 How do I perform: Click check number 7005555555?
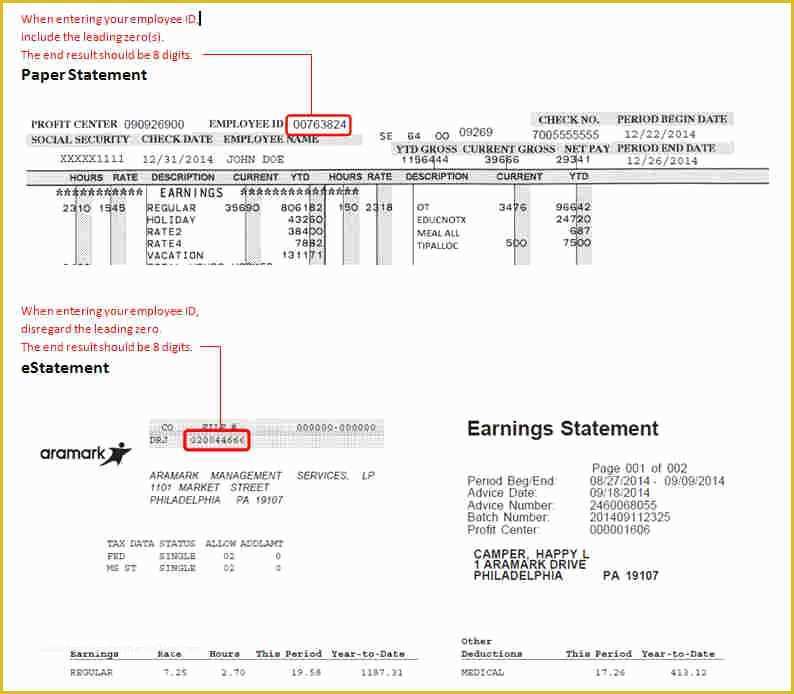coord(565,135)
